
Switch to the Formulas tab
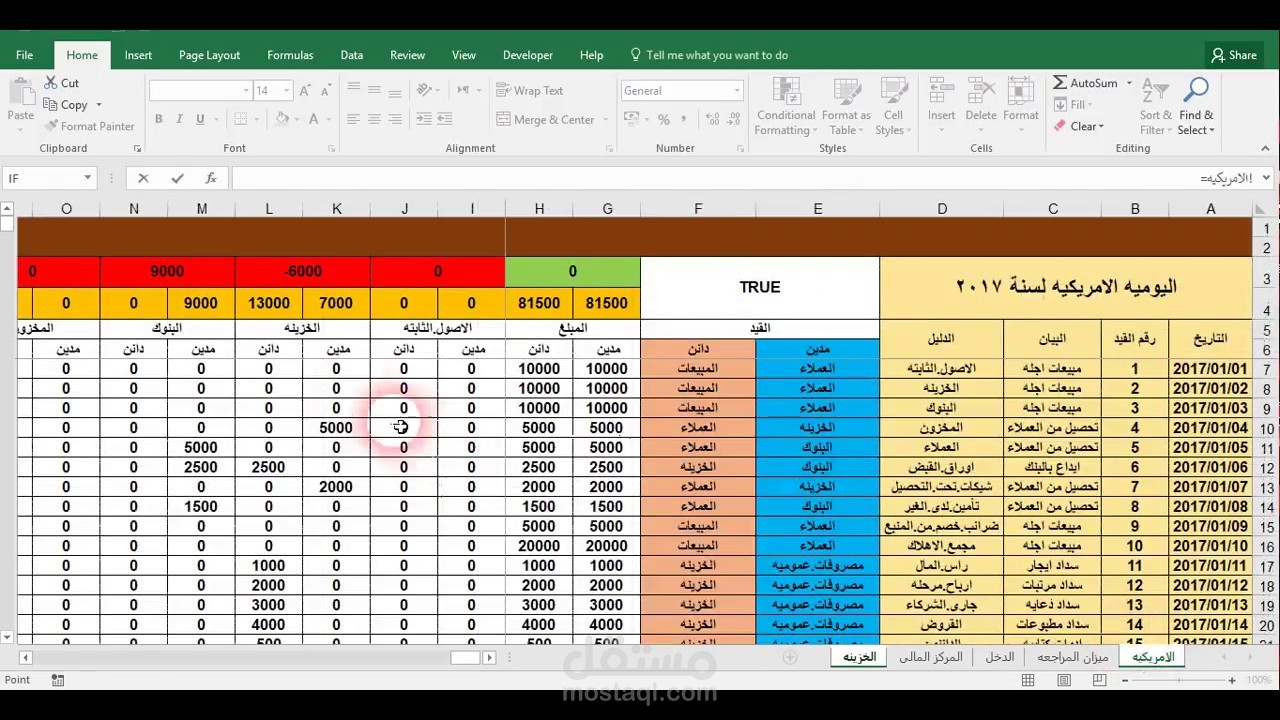tap(290, 55)
